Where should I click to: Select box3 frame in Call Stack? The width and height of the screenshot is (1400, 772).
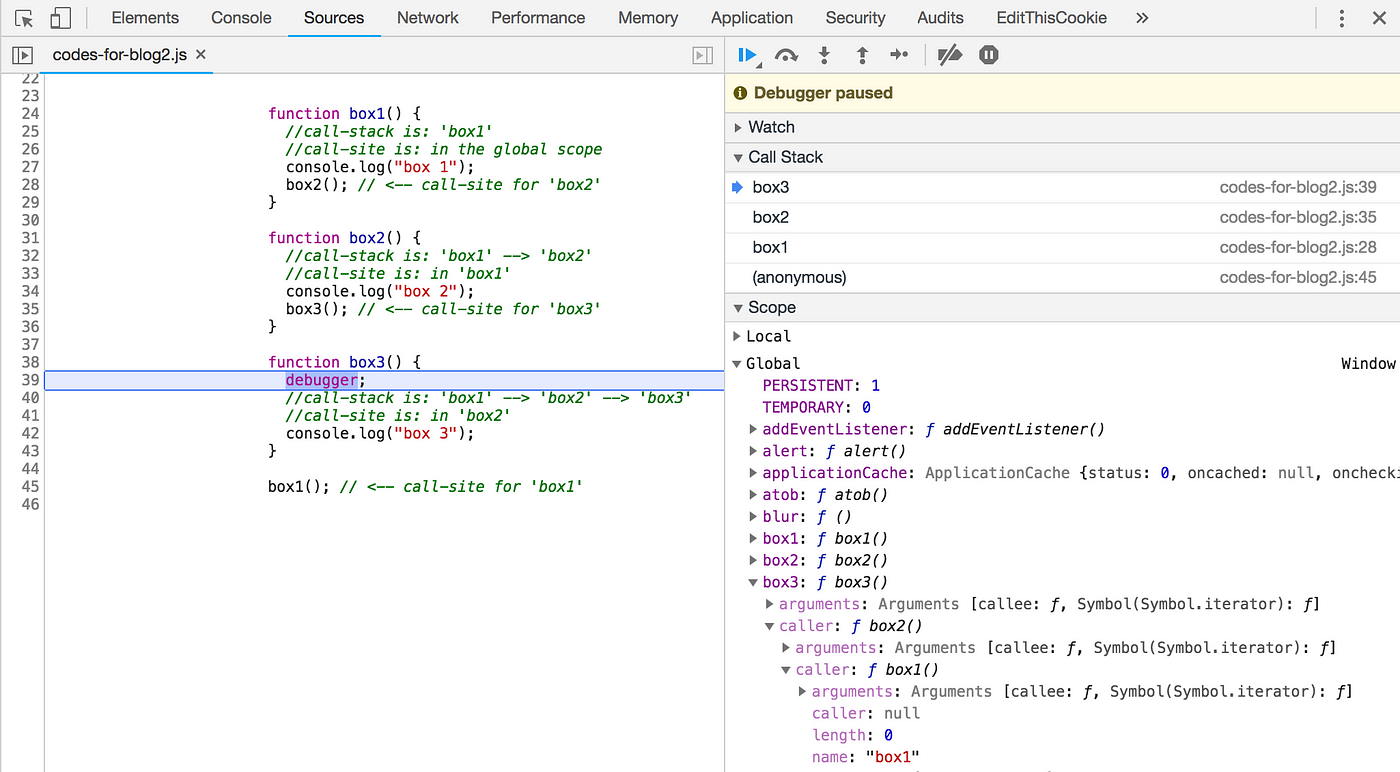tap(1062, 187)
